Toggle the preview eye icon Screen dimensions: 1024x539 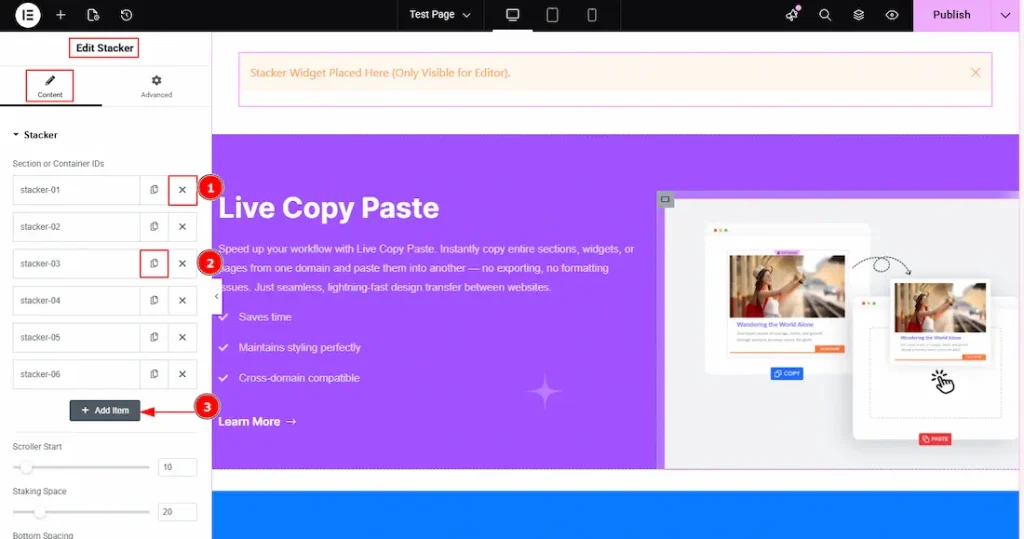[892, 15]
